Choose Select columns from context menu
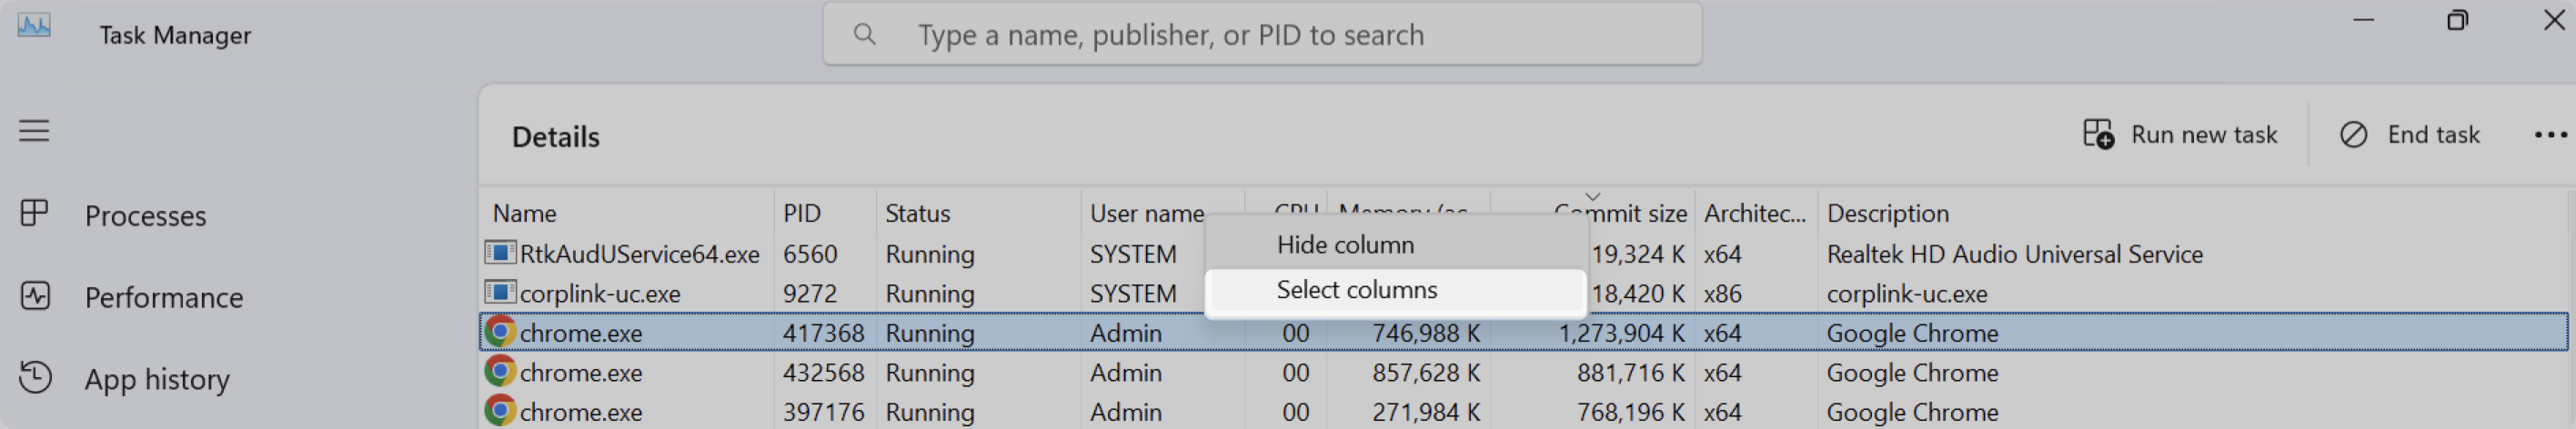The width and height of the screenshot is (2576, 429). (x=1357, y=290)
